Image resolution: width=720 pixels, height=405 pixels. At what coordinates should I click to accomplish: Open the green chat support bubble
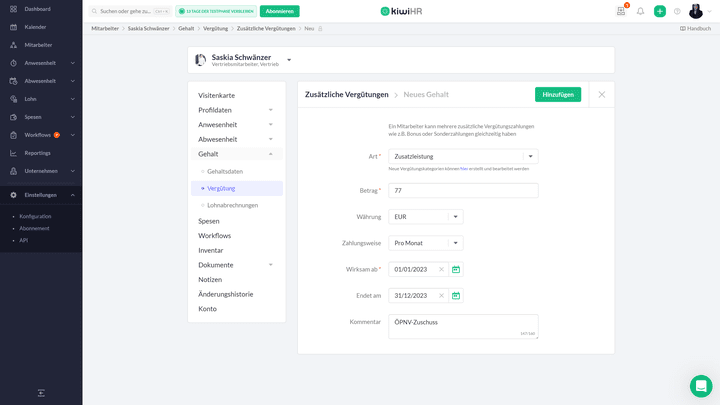coord(700,386)
